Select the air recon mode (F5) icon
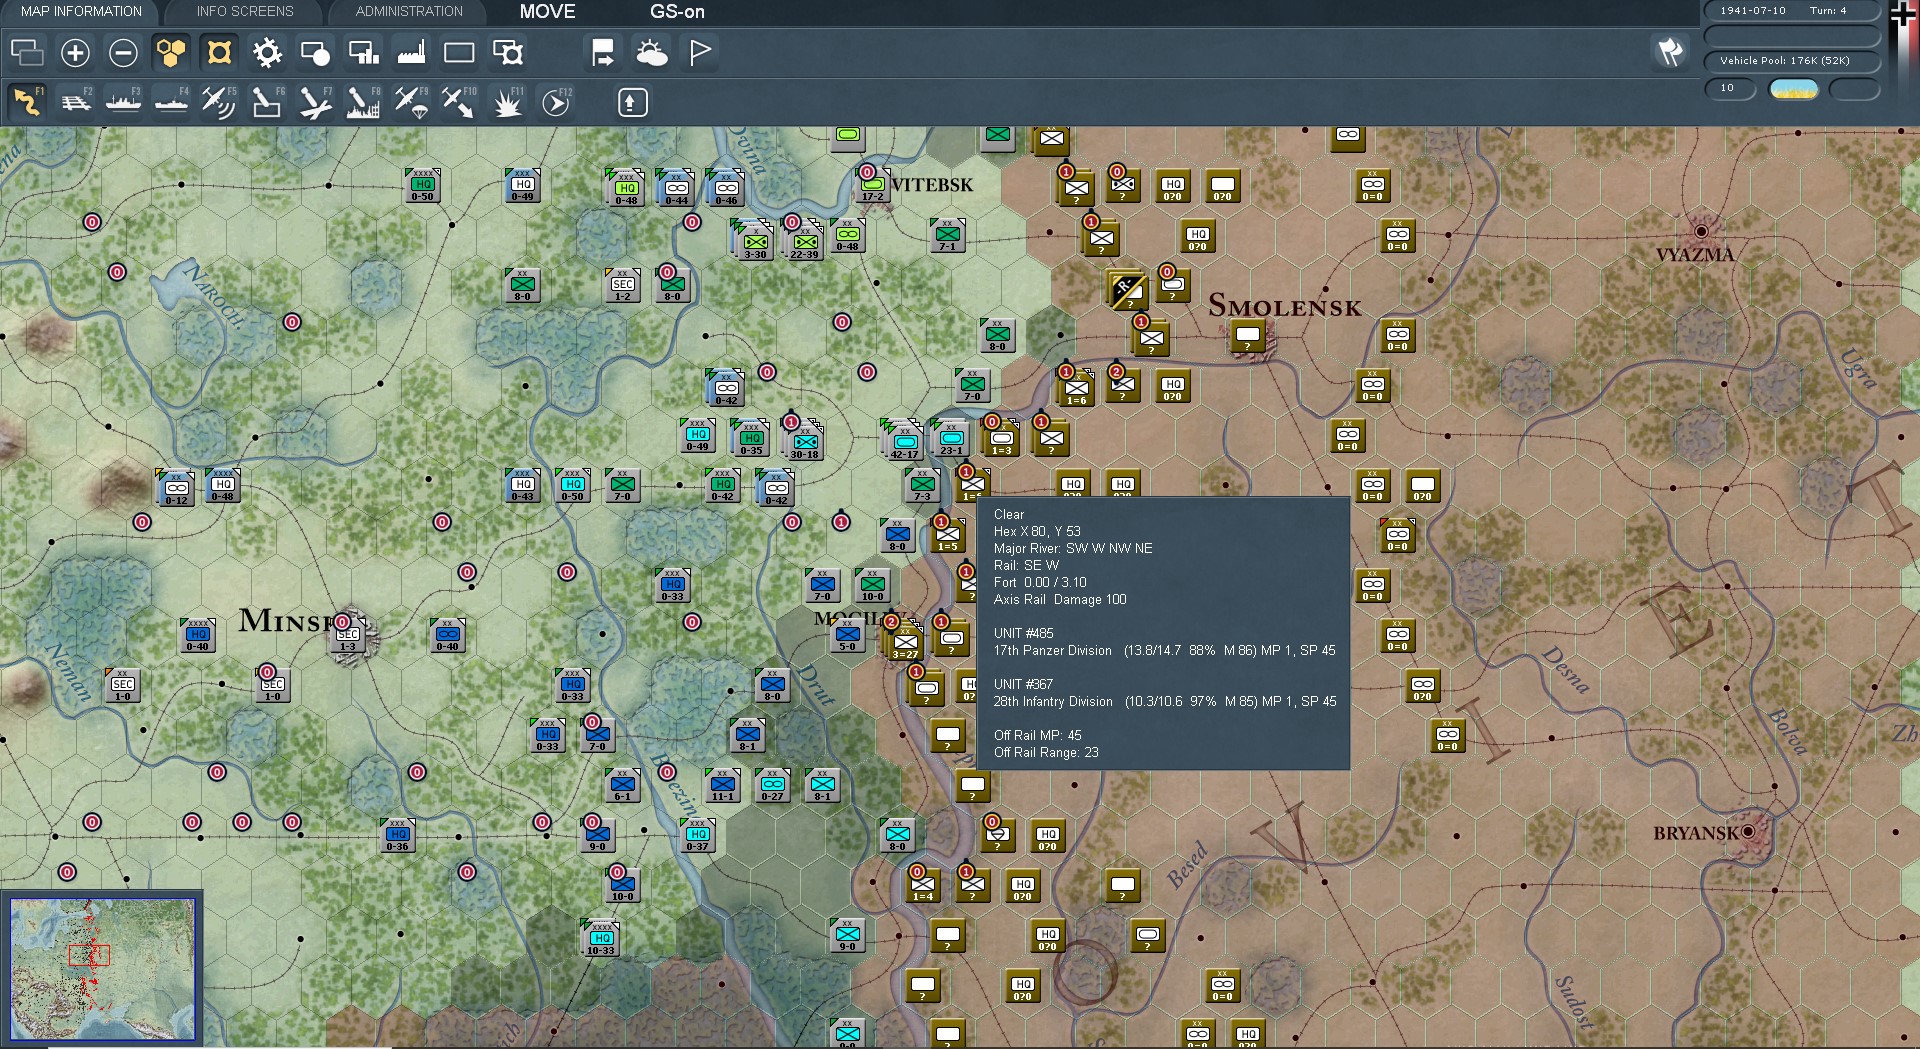Screen dimensions: 1920x1049 (x=219, y=103)
